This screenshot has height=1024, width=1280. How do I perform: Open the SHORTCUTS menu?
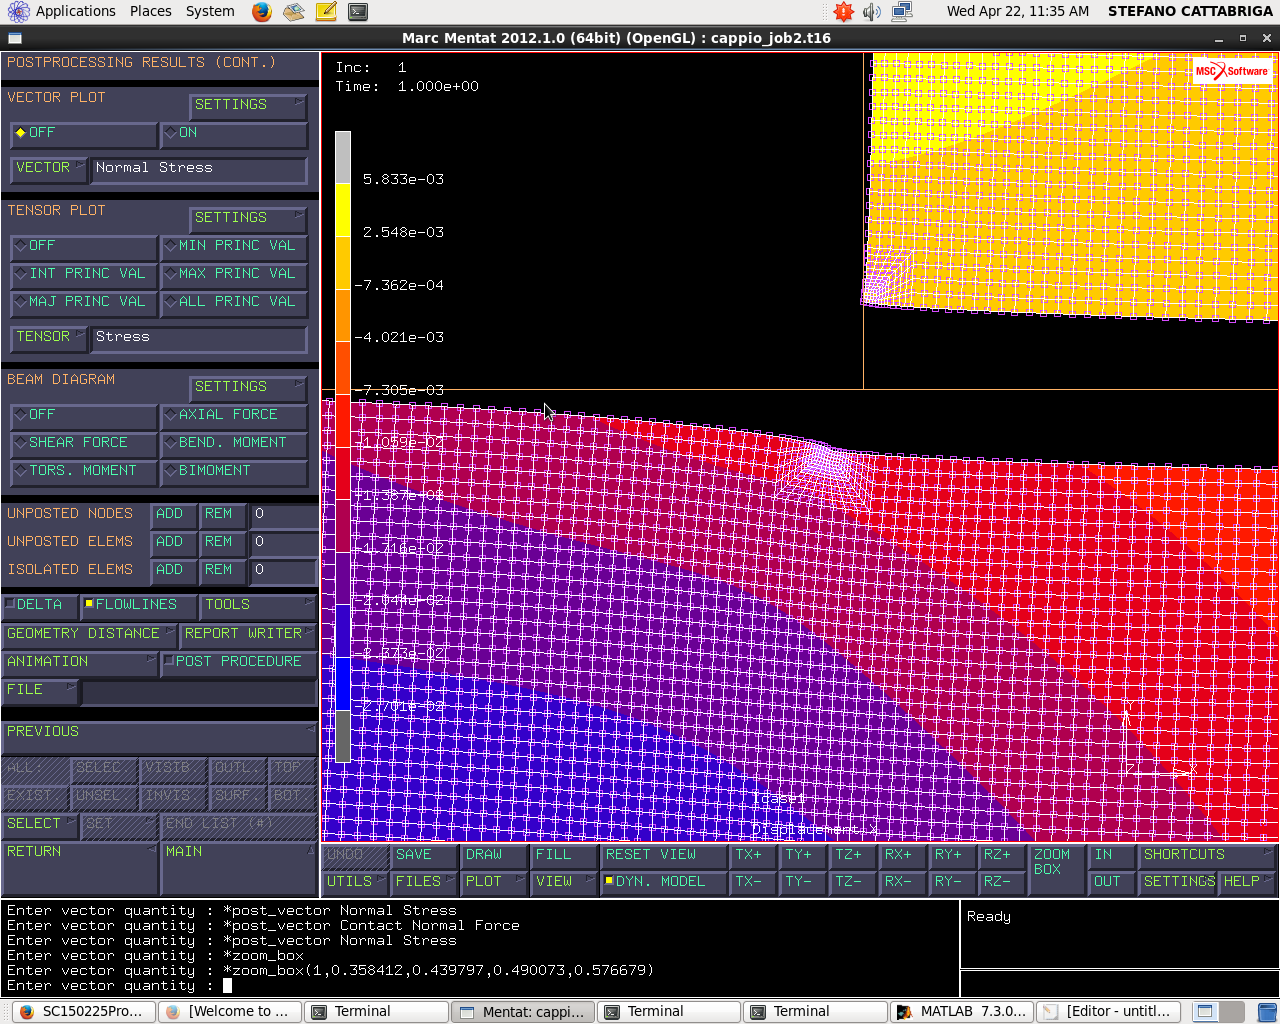pos(1207,855)
